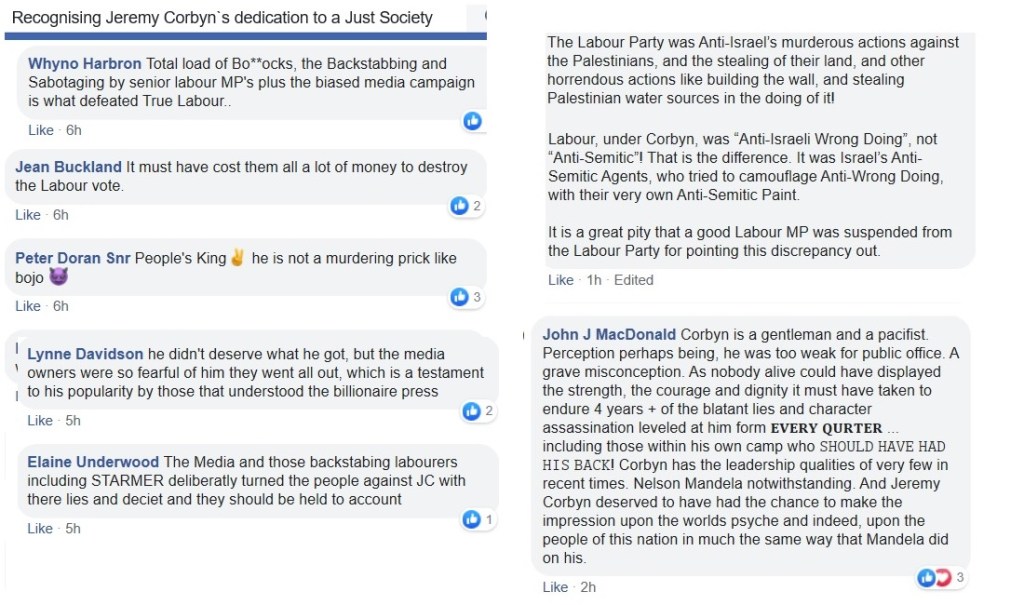Open Peter Doran Snr's profile

pos(73,258)
